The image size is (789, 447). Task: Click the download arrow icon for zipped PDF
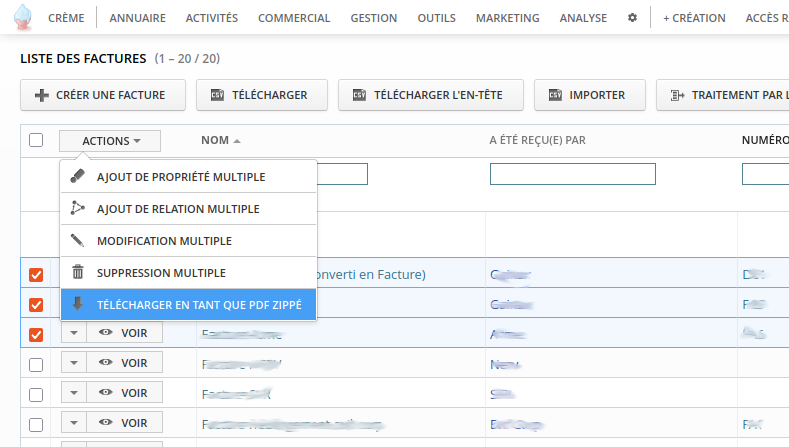click(78, 304)
